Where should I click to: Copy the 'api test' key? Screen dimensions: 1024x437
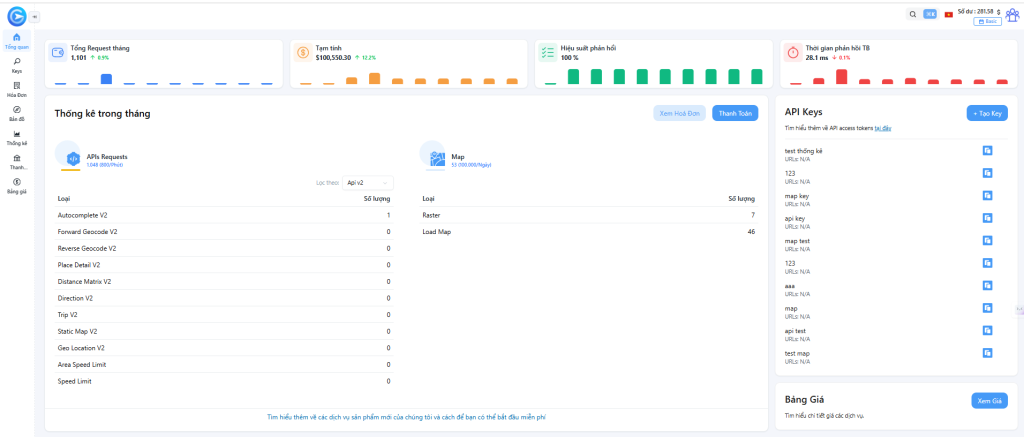tap(987, 330)
